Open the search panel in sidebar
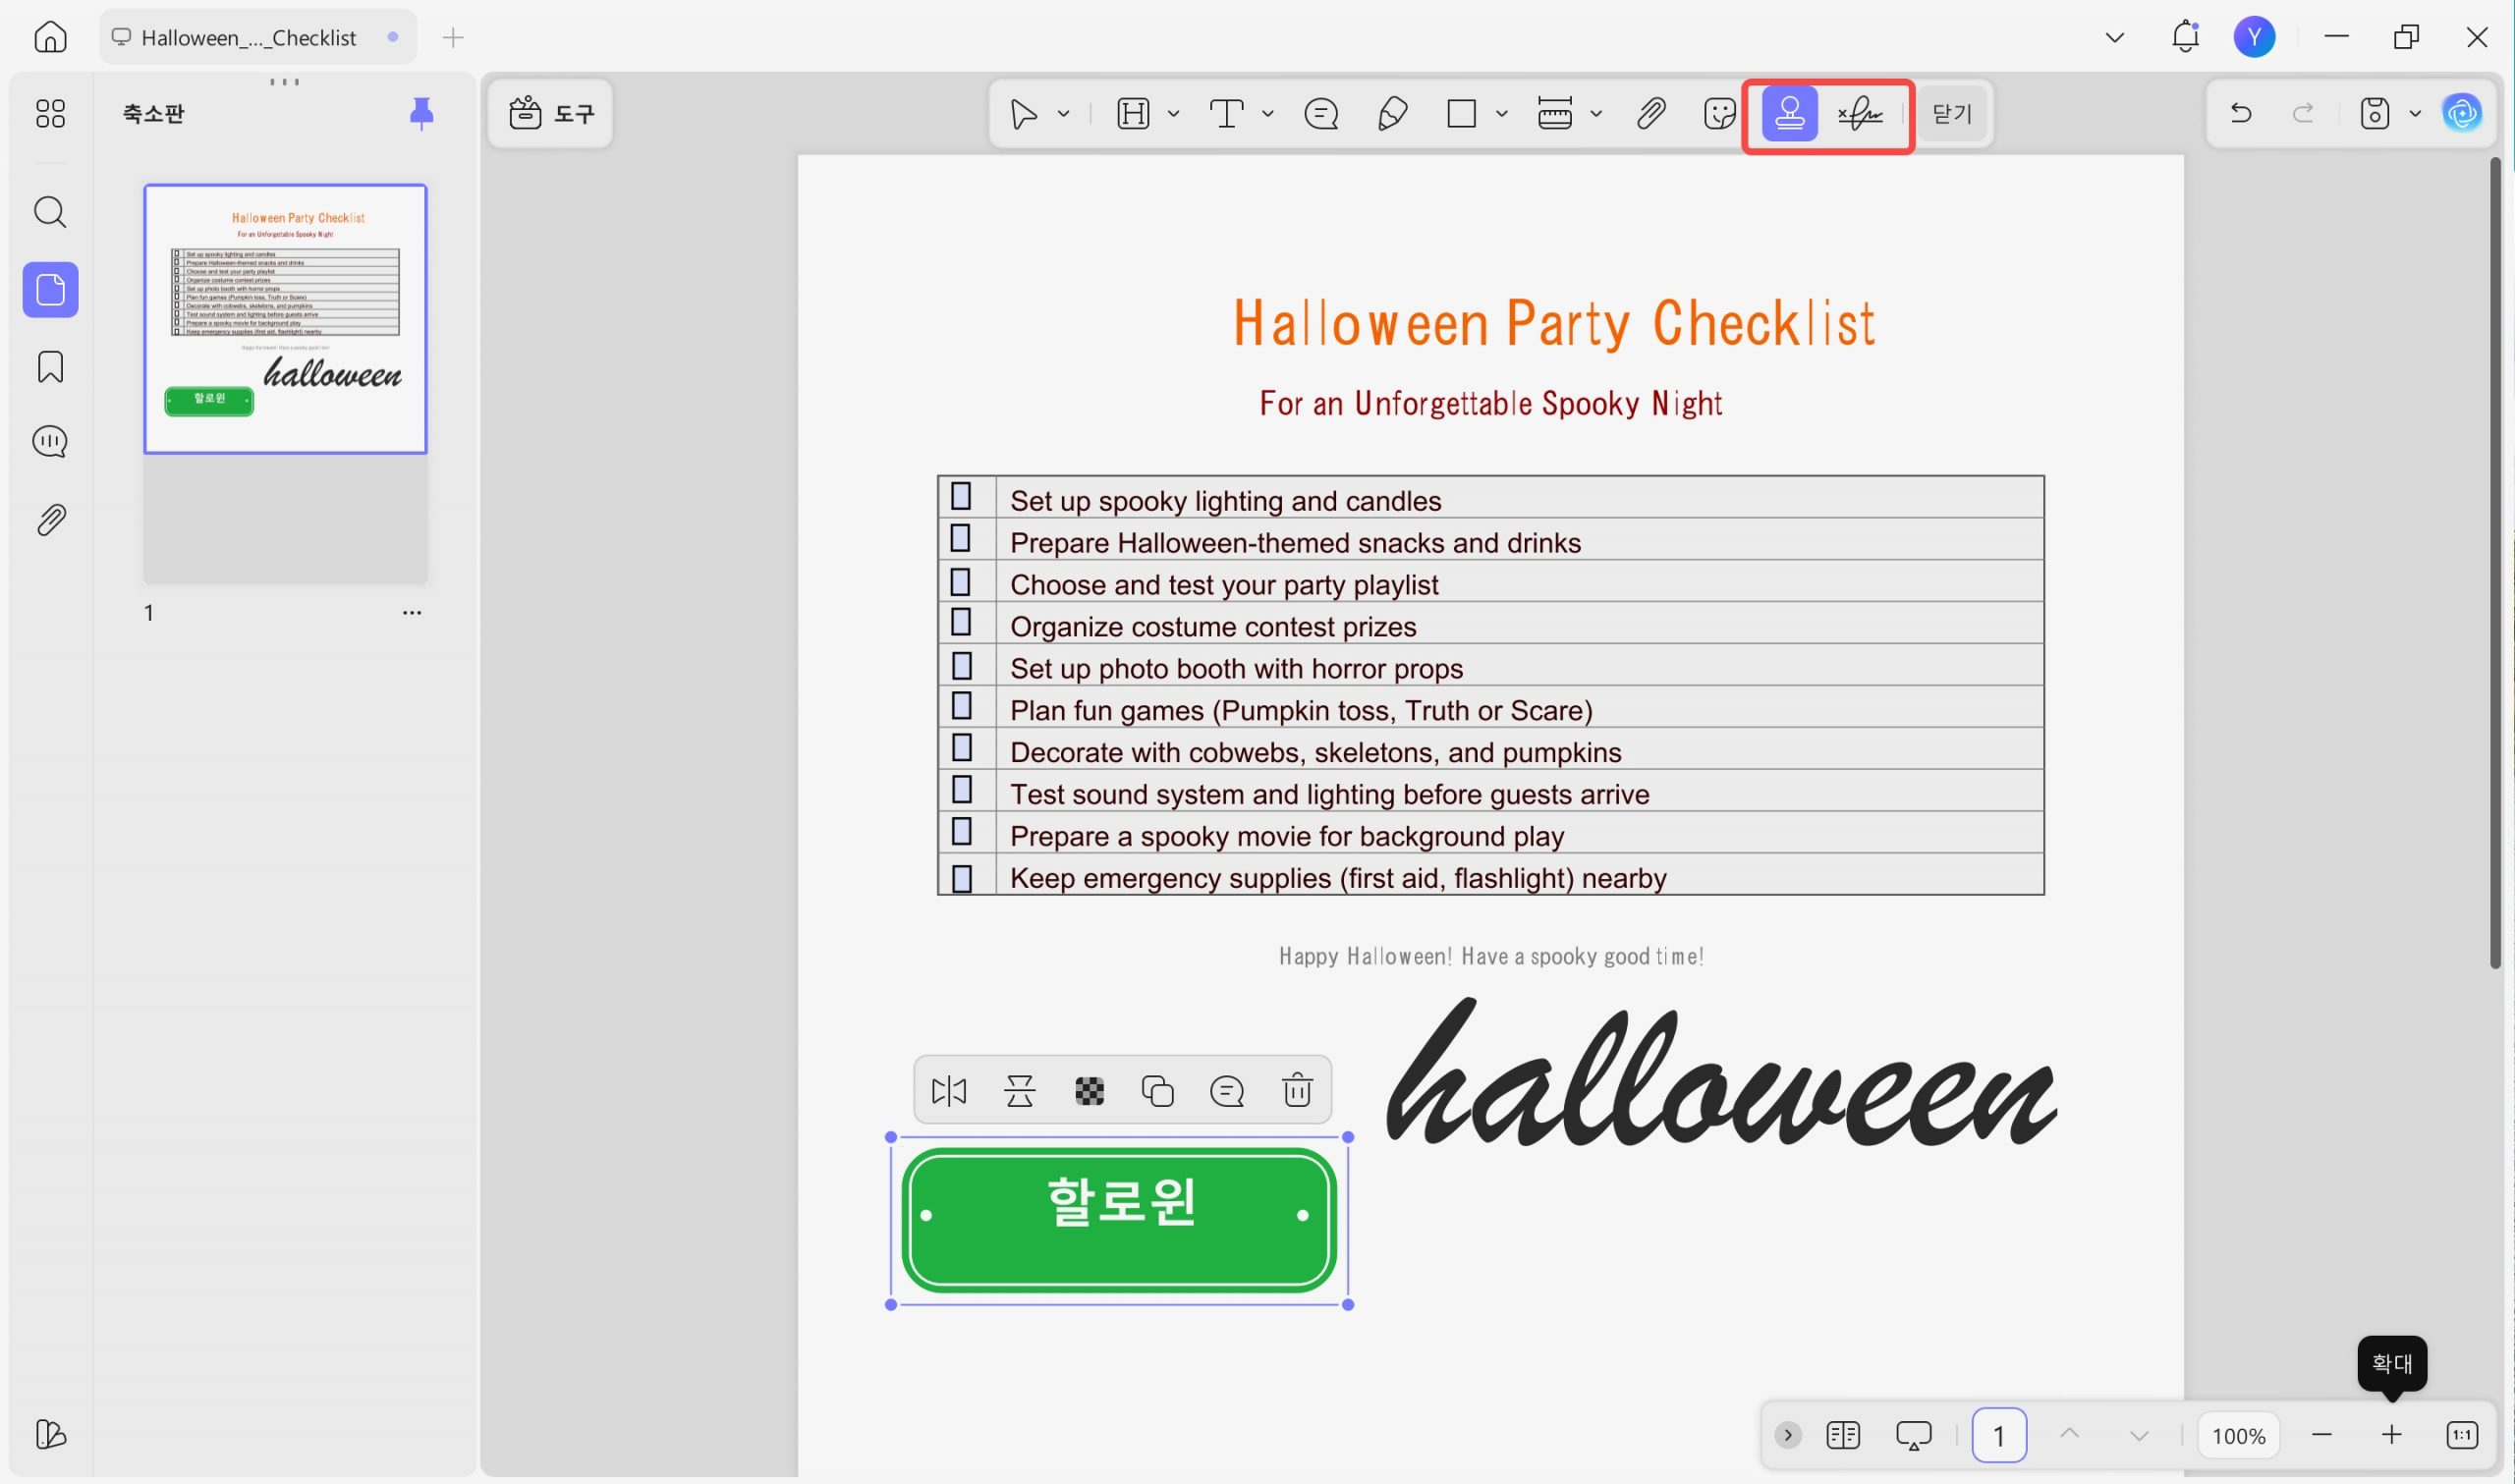The image size is (2515, 1484). pos(50,212)
